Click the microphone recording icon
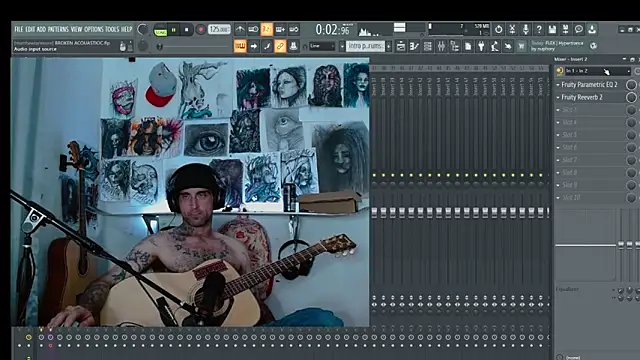The width and height of the screenshot is (640, 360). tap(525, 29)
